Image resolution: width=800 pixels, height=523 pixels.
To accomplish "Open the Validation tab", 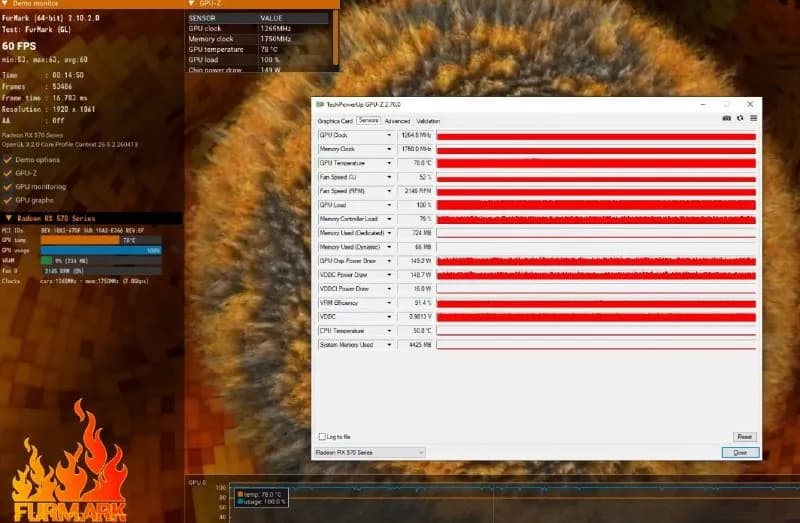I will 428,121.
